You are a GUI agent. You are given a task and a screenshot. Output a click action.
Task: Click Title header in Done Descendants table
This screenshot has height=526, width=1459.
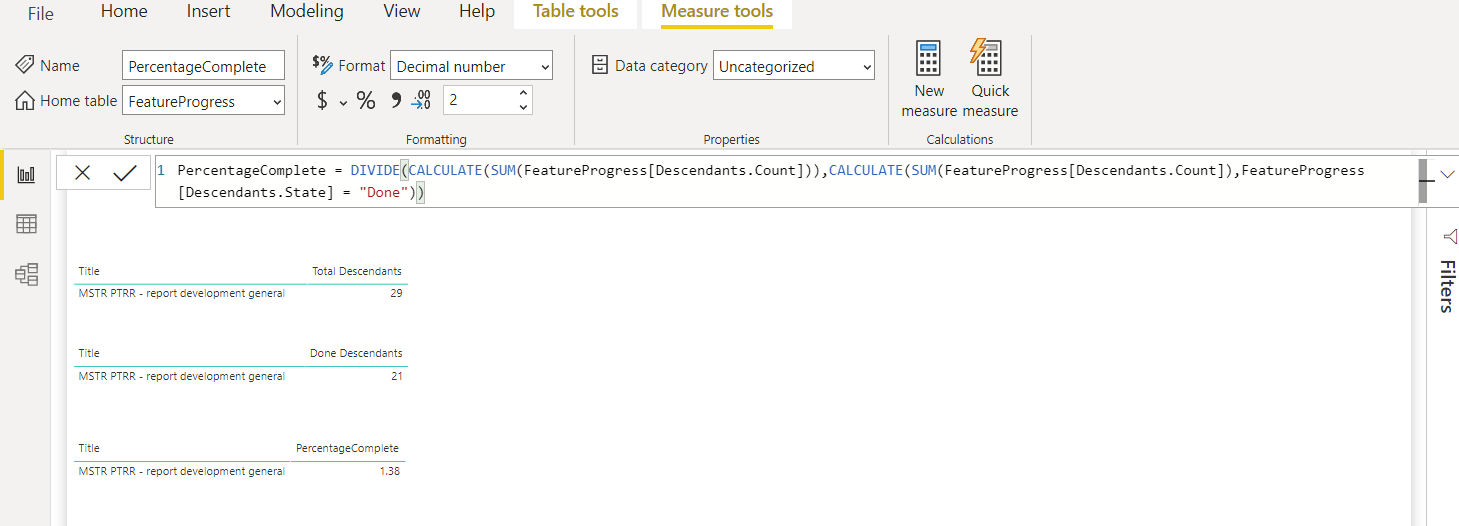89,353
